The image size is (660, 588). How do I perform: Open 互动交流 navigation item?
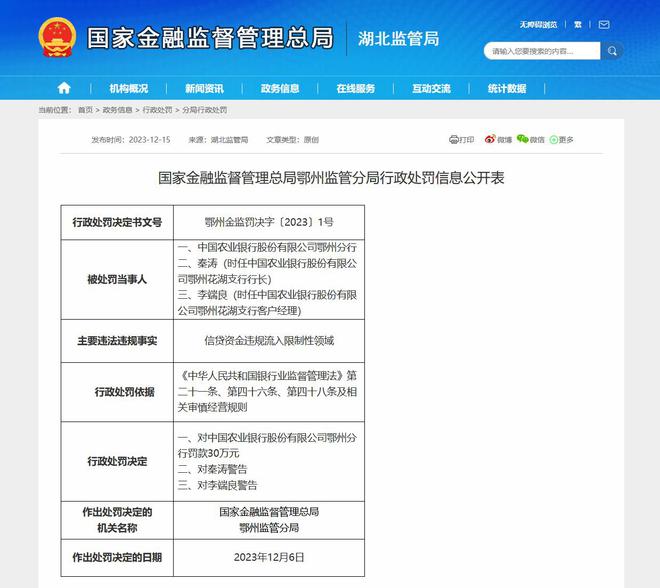coord(431,88)
